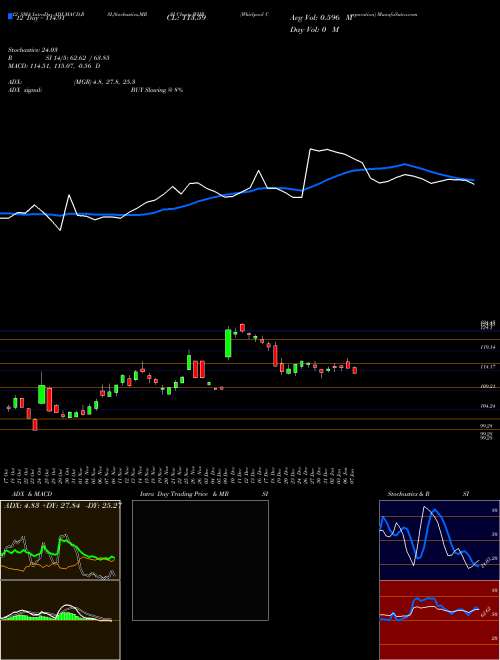
Task: Select the Stochastics: 24.93 reading
Action: coord(35,50)
